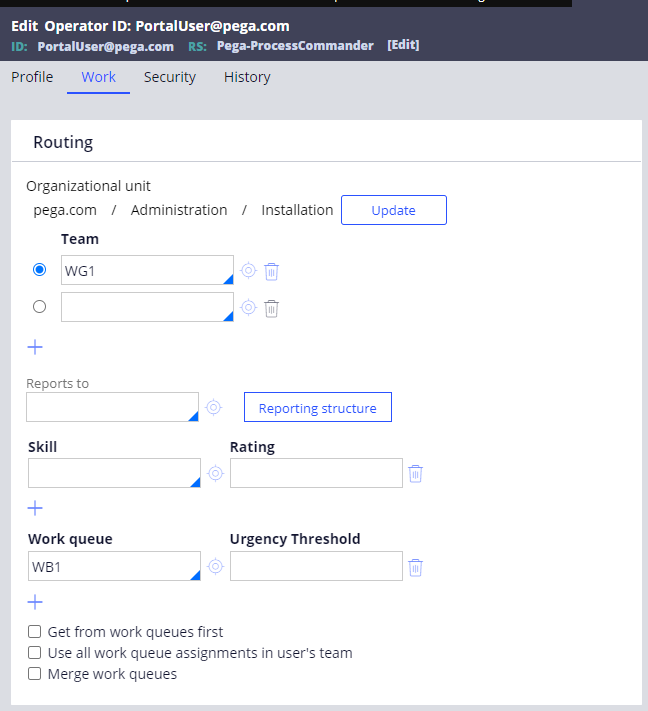Open the Reporting structure button

(318, 407)
